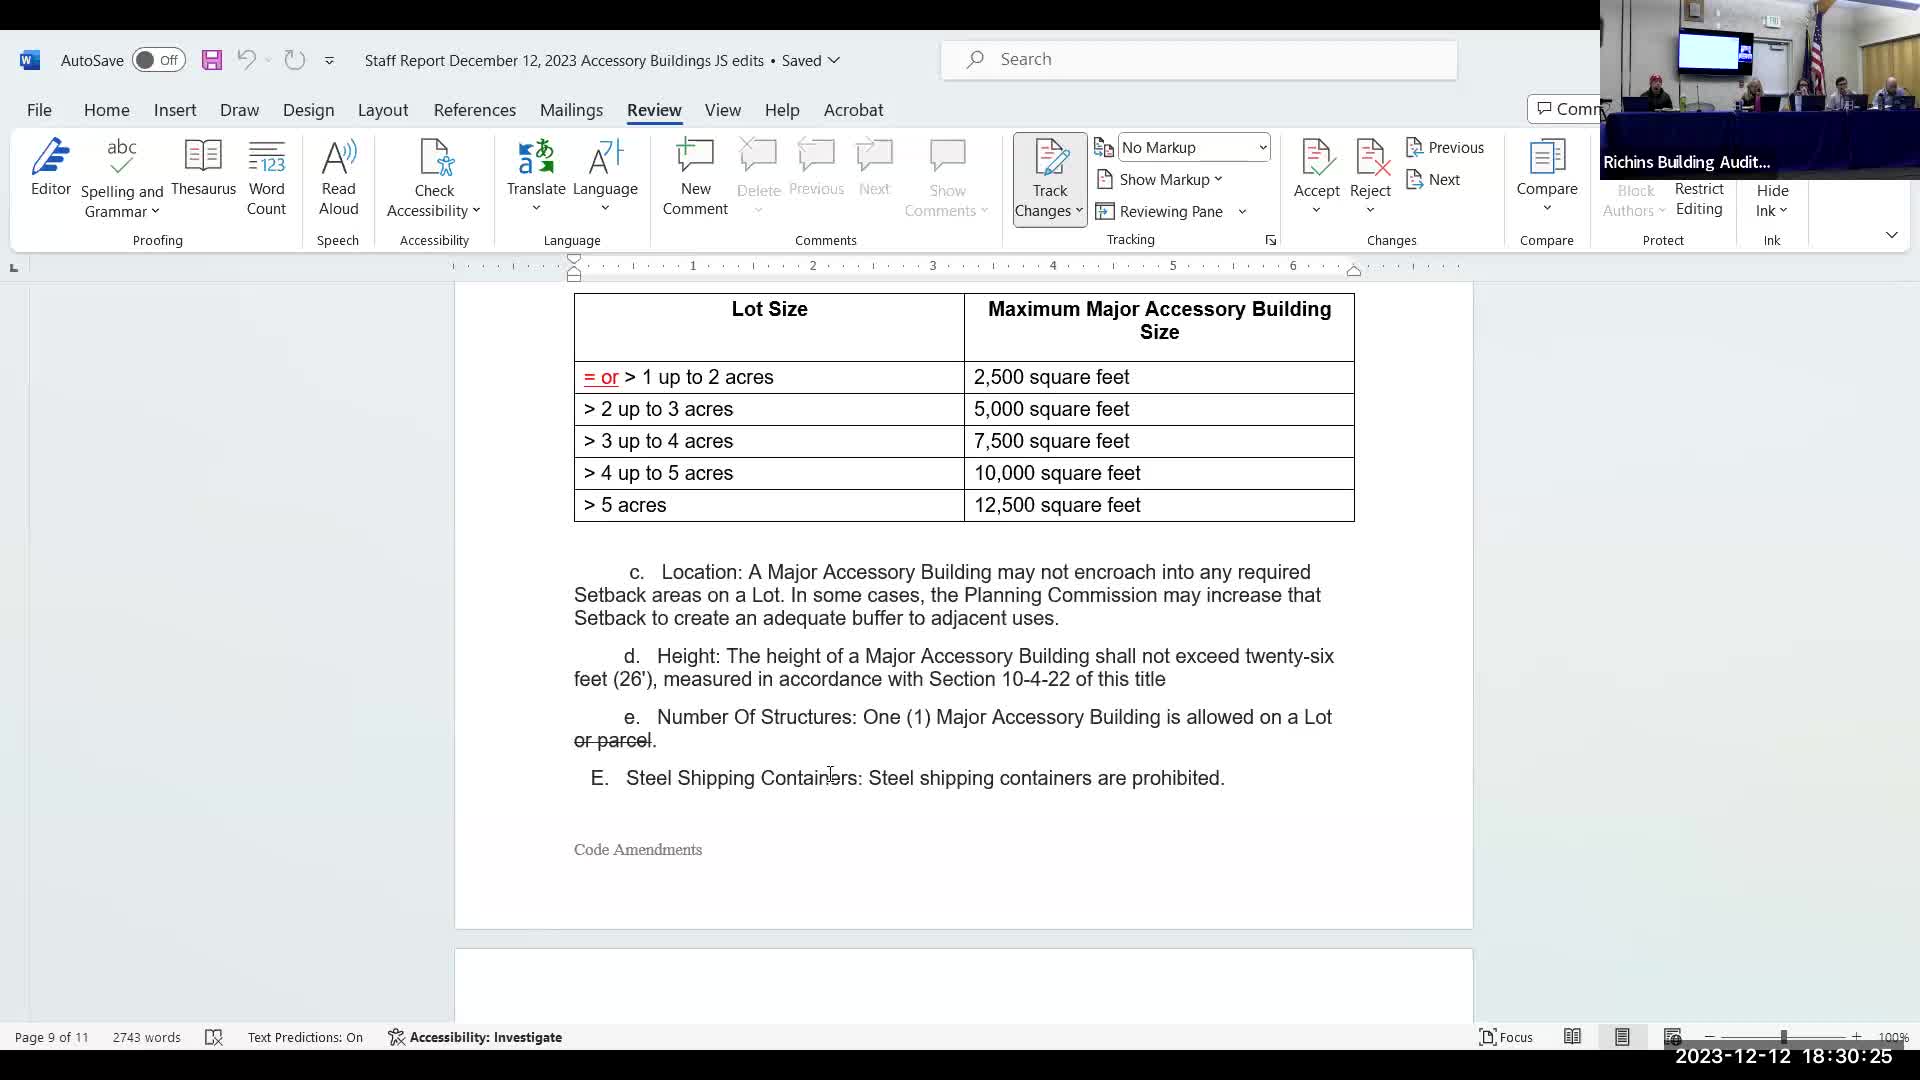
Task: Open the Editor proofing tool
Action: (50, 168)
